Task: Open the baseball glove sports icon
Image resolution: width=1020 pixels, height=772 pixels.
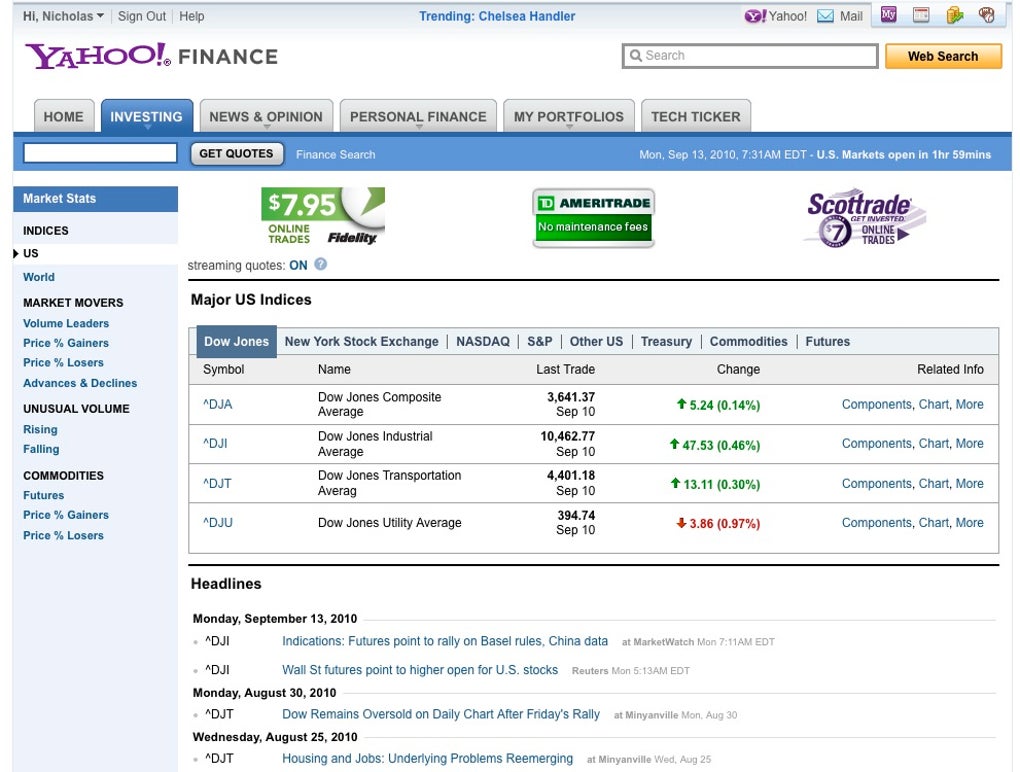Action: (987, 15)
